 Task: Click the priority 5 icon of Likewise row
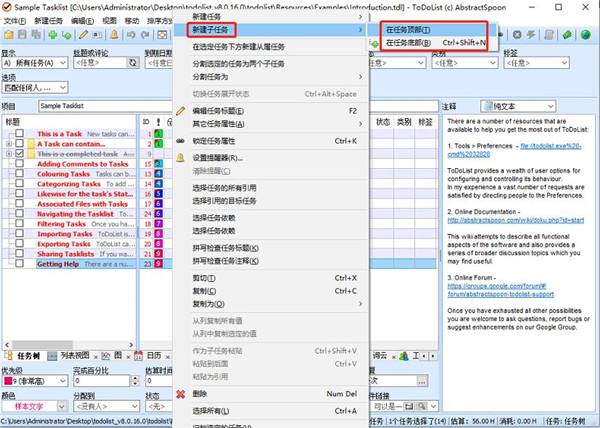[158, 194]
